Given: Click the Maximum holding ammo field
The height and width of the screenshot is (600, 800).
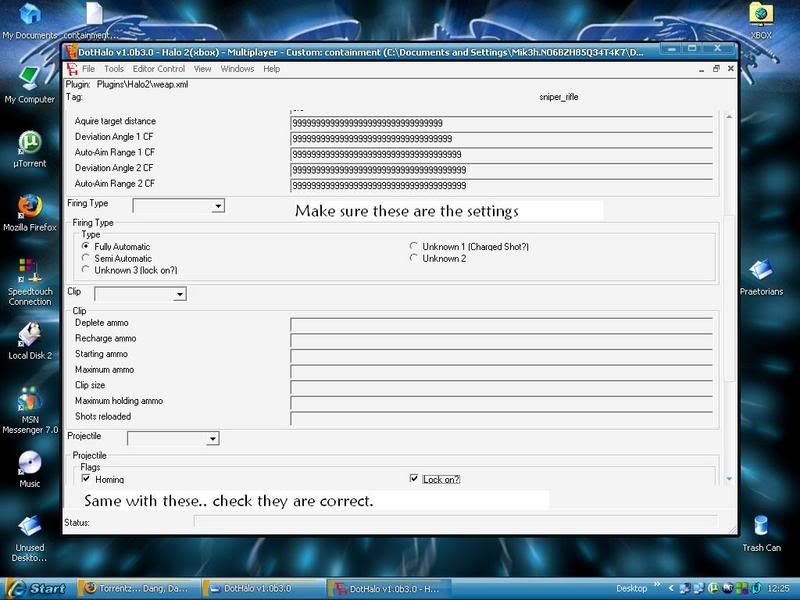Looking at the screenshot, I should click(x=501, y=403).
